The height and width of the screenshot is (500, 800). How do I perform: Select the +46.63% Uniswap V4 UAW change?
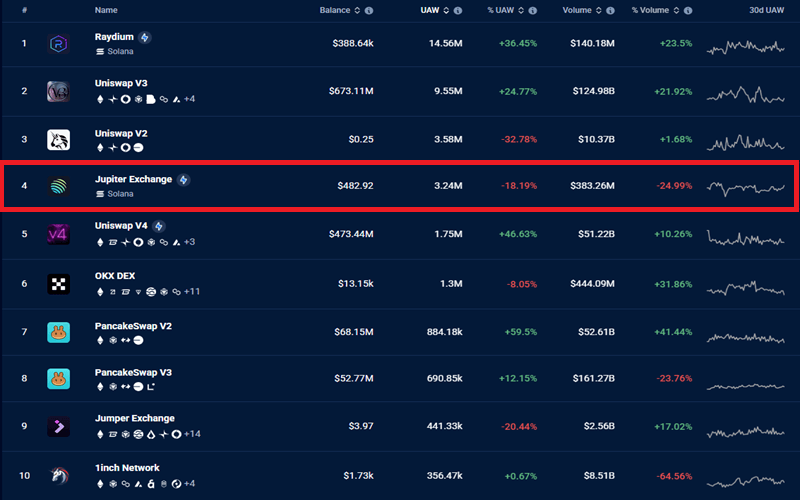(518, 234)
